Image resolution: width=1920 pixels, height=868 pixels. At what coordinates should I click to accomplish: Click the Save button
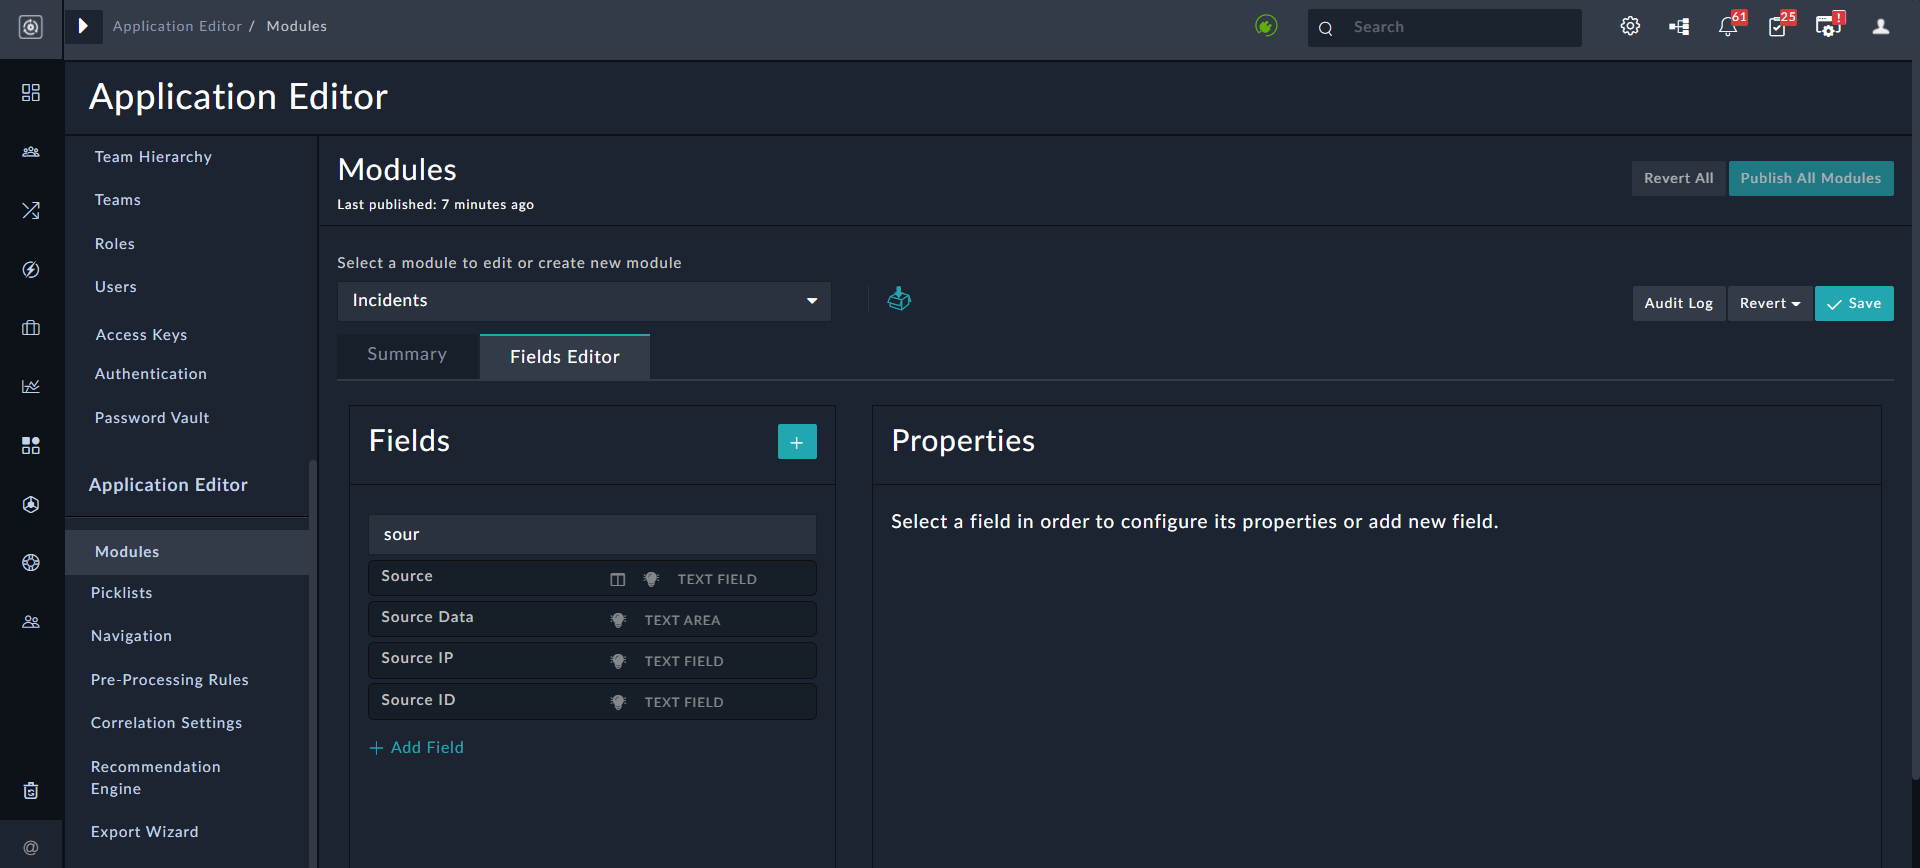[1854, 303]
